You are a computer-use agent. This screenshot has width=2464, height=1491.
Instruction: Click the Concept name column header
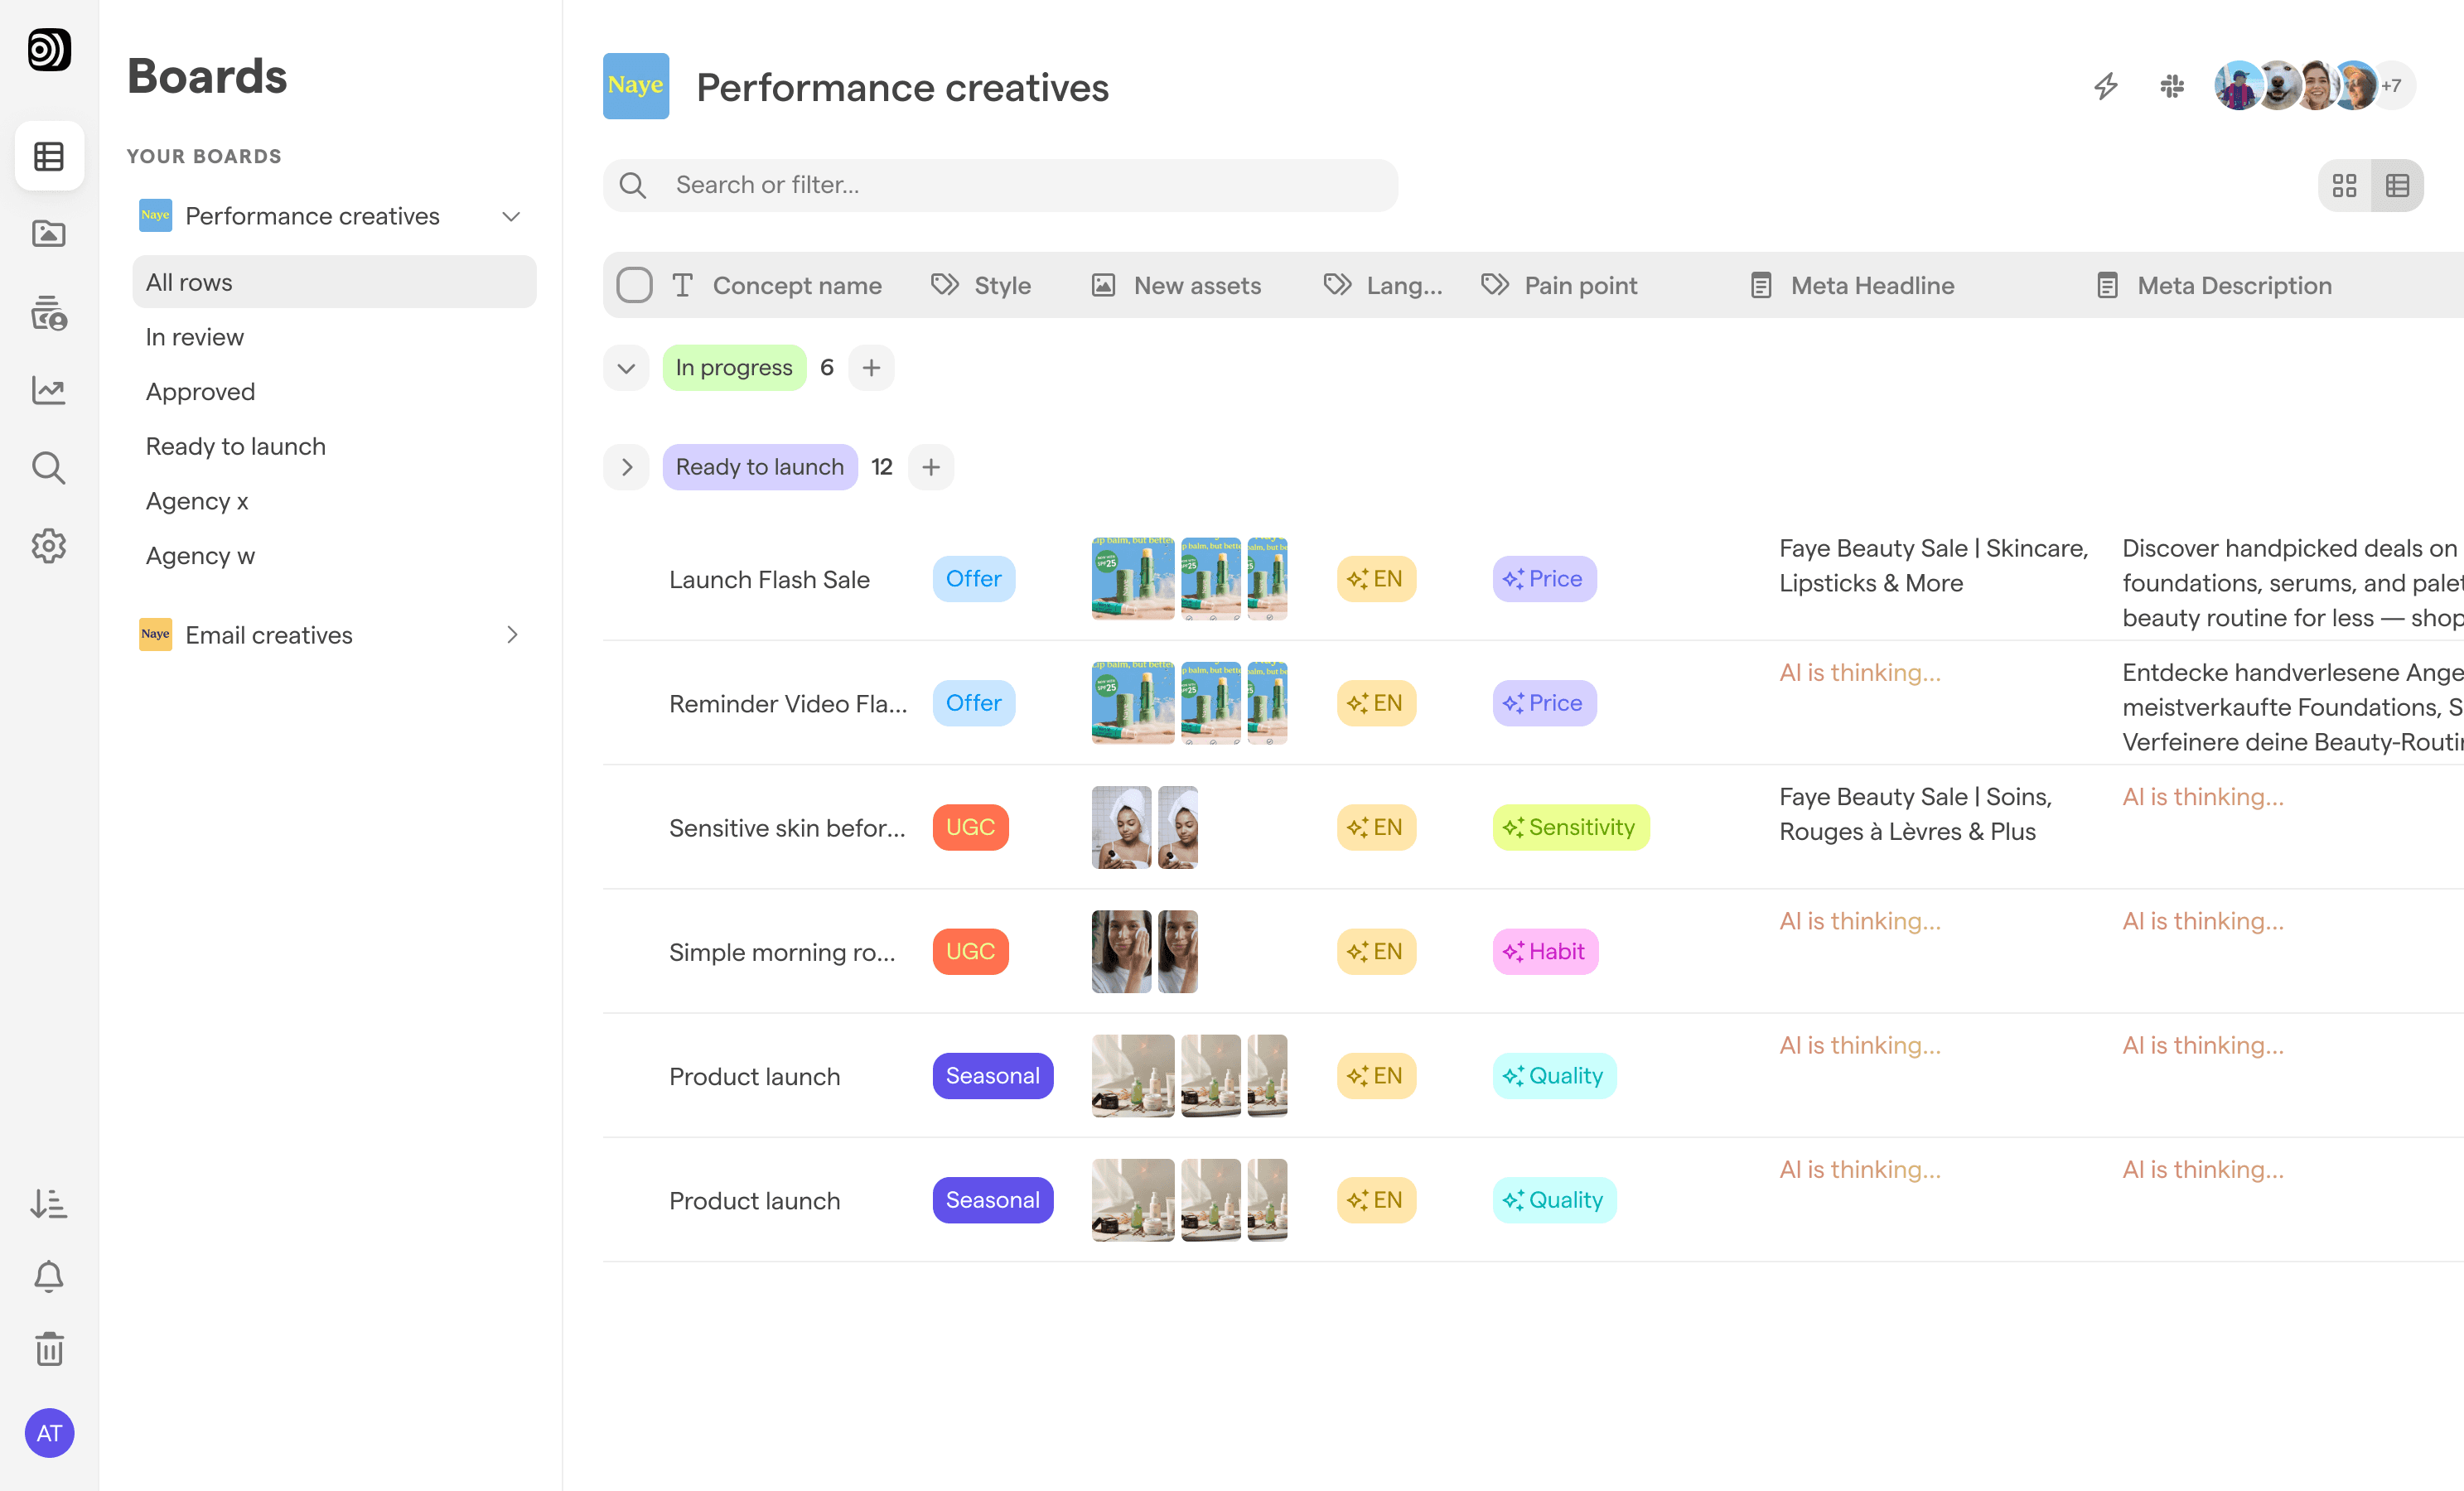(778, 286)
